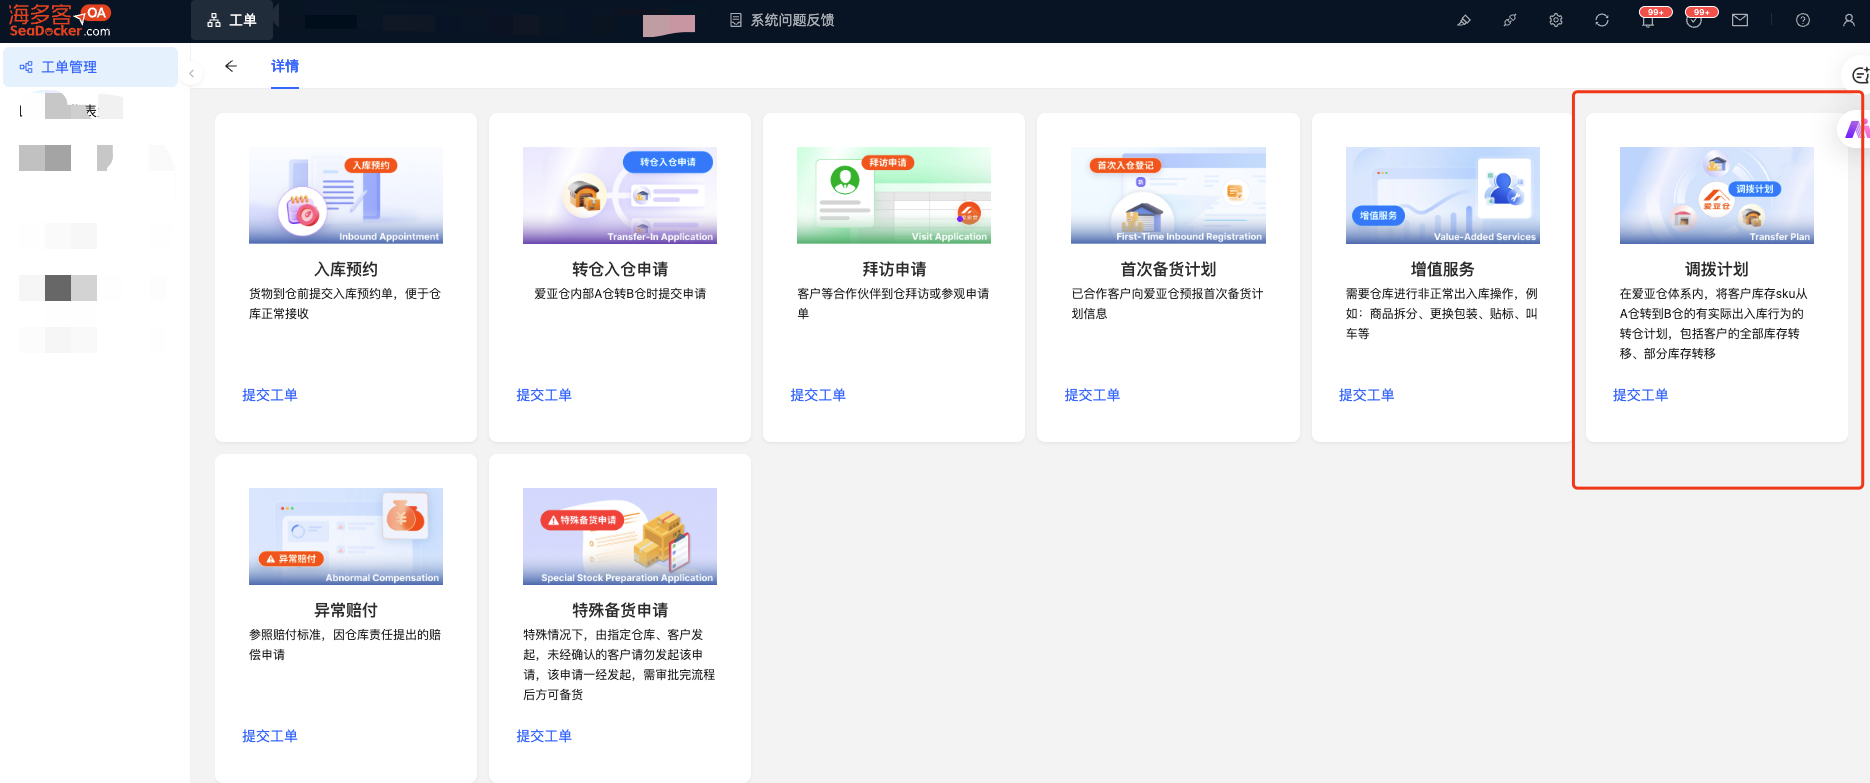Switch to the 详情 tab
Viewport: 1870px width, 783px height.
(285, 66)
